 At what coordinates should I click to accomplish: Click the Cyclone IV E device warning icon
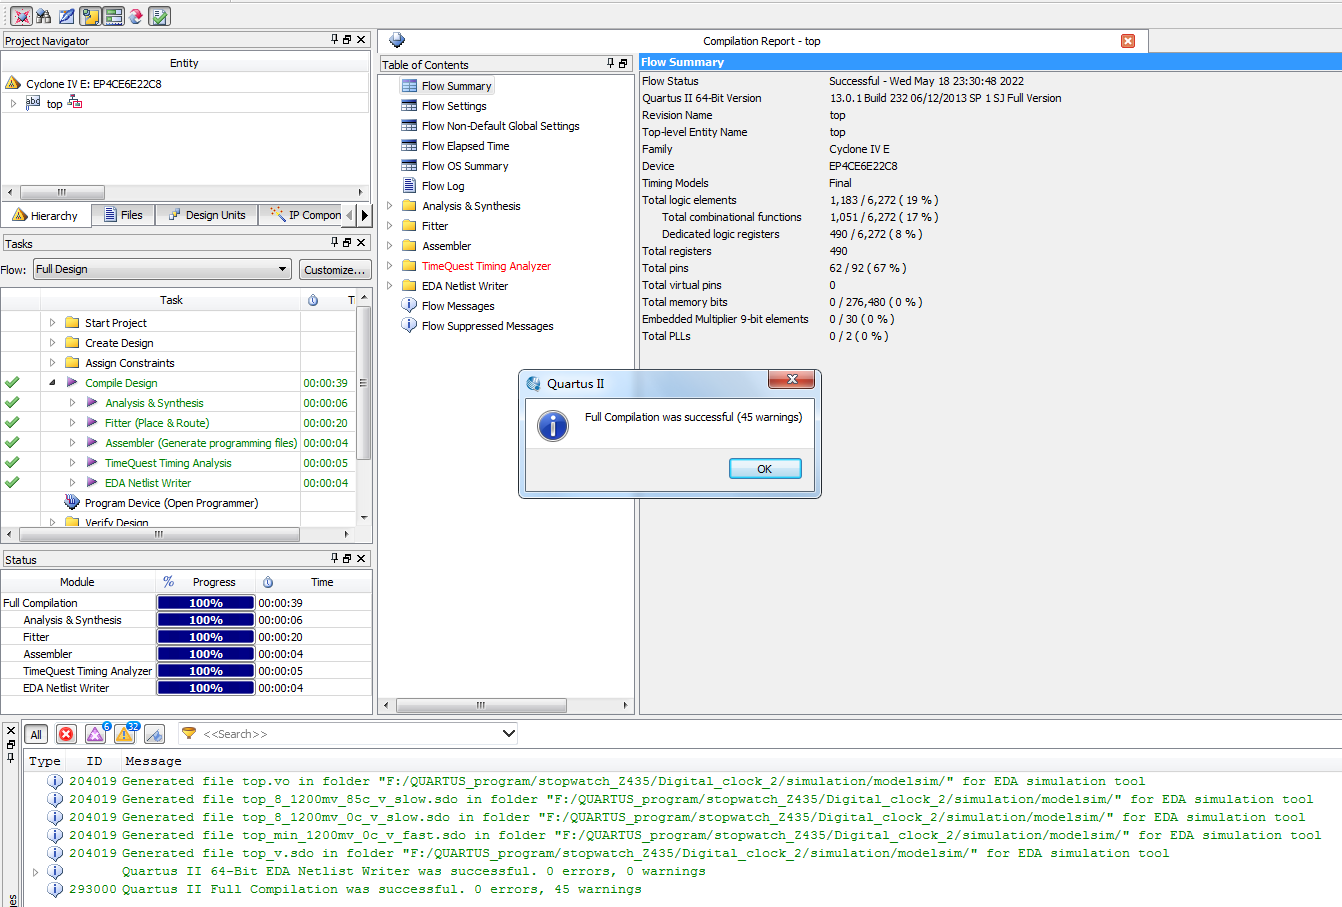point(13,83)
